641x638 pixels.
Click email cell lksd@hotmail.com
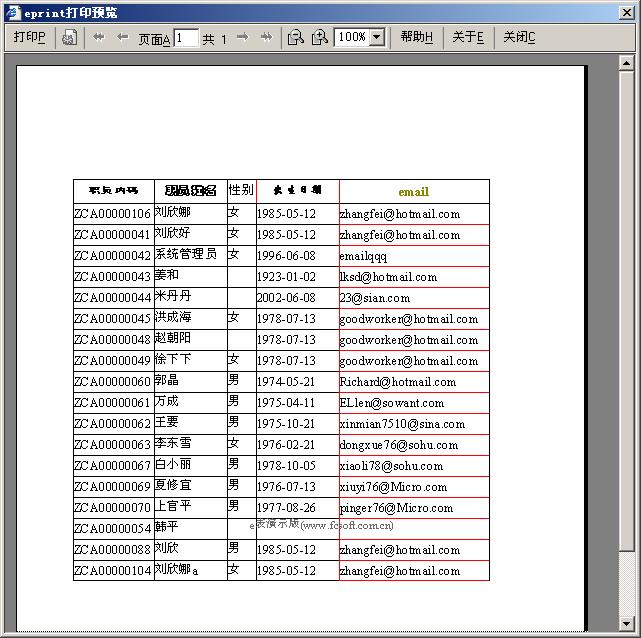pos(414,277)
